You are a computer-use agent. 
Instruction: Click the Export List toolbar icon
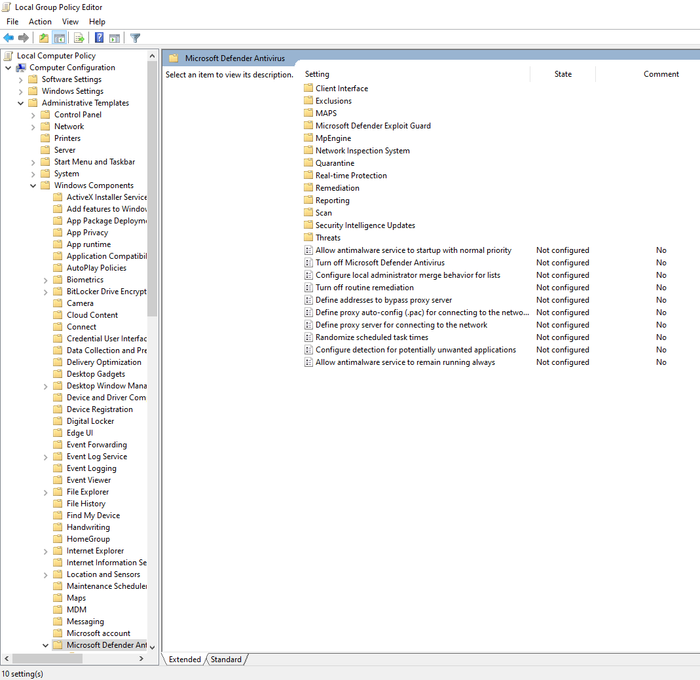coord(79,38)
